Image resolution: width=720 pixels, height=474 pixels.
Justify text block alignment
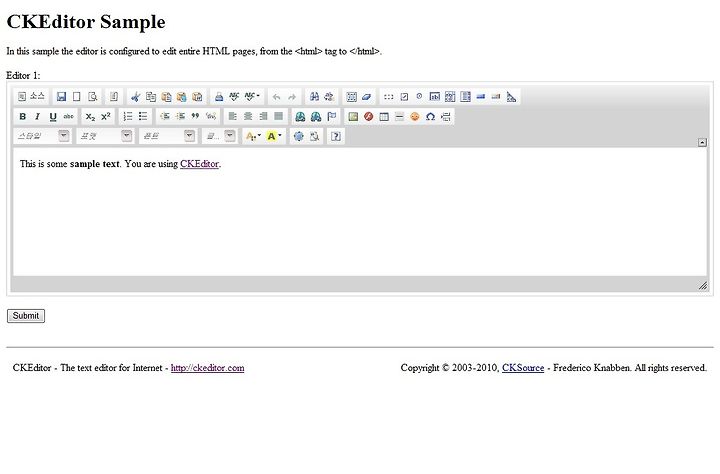[278, 117]
